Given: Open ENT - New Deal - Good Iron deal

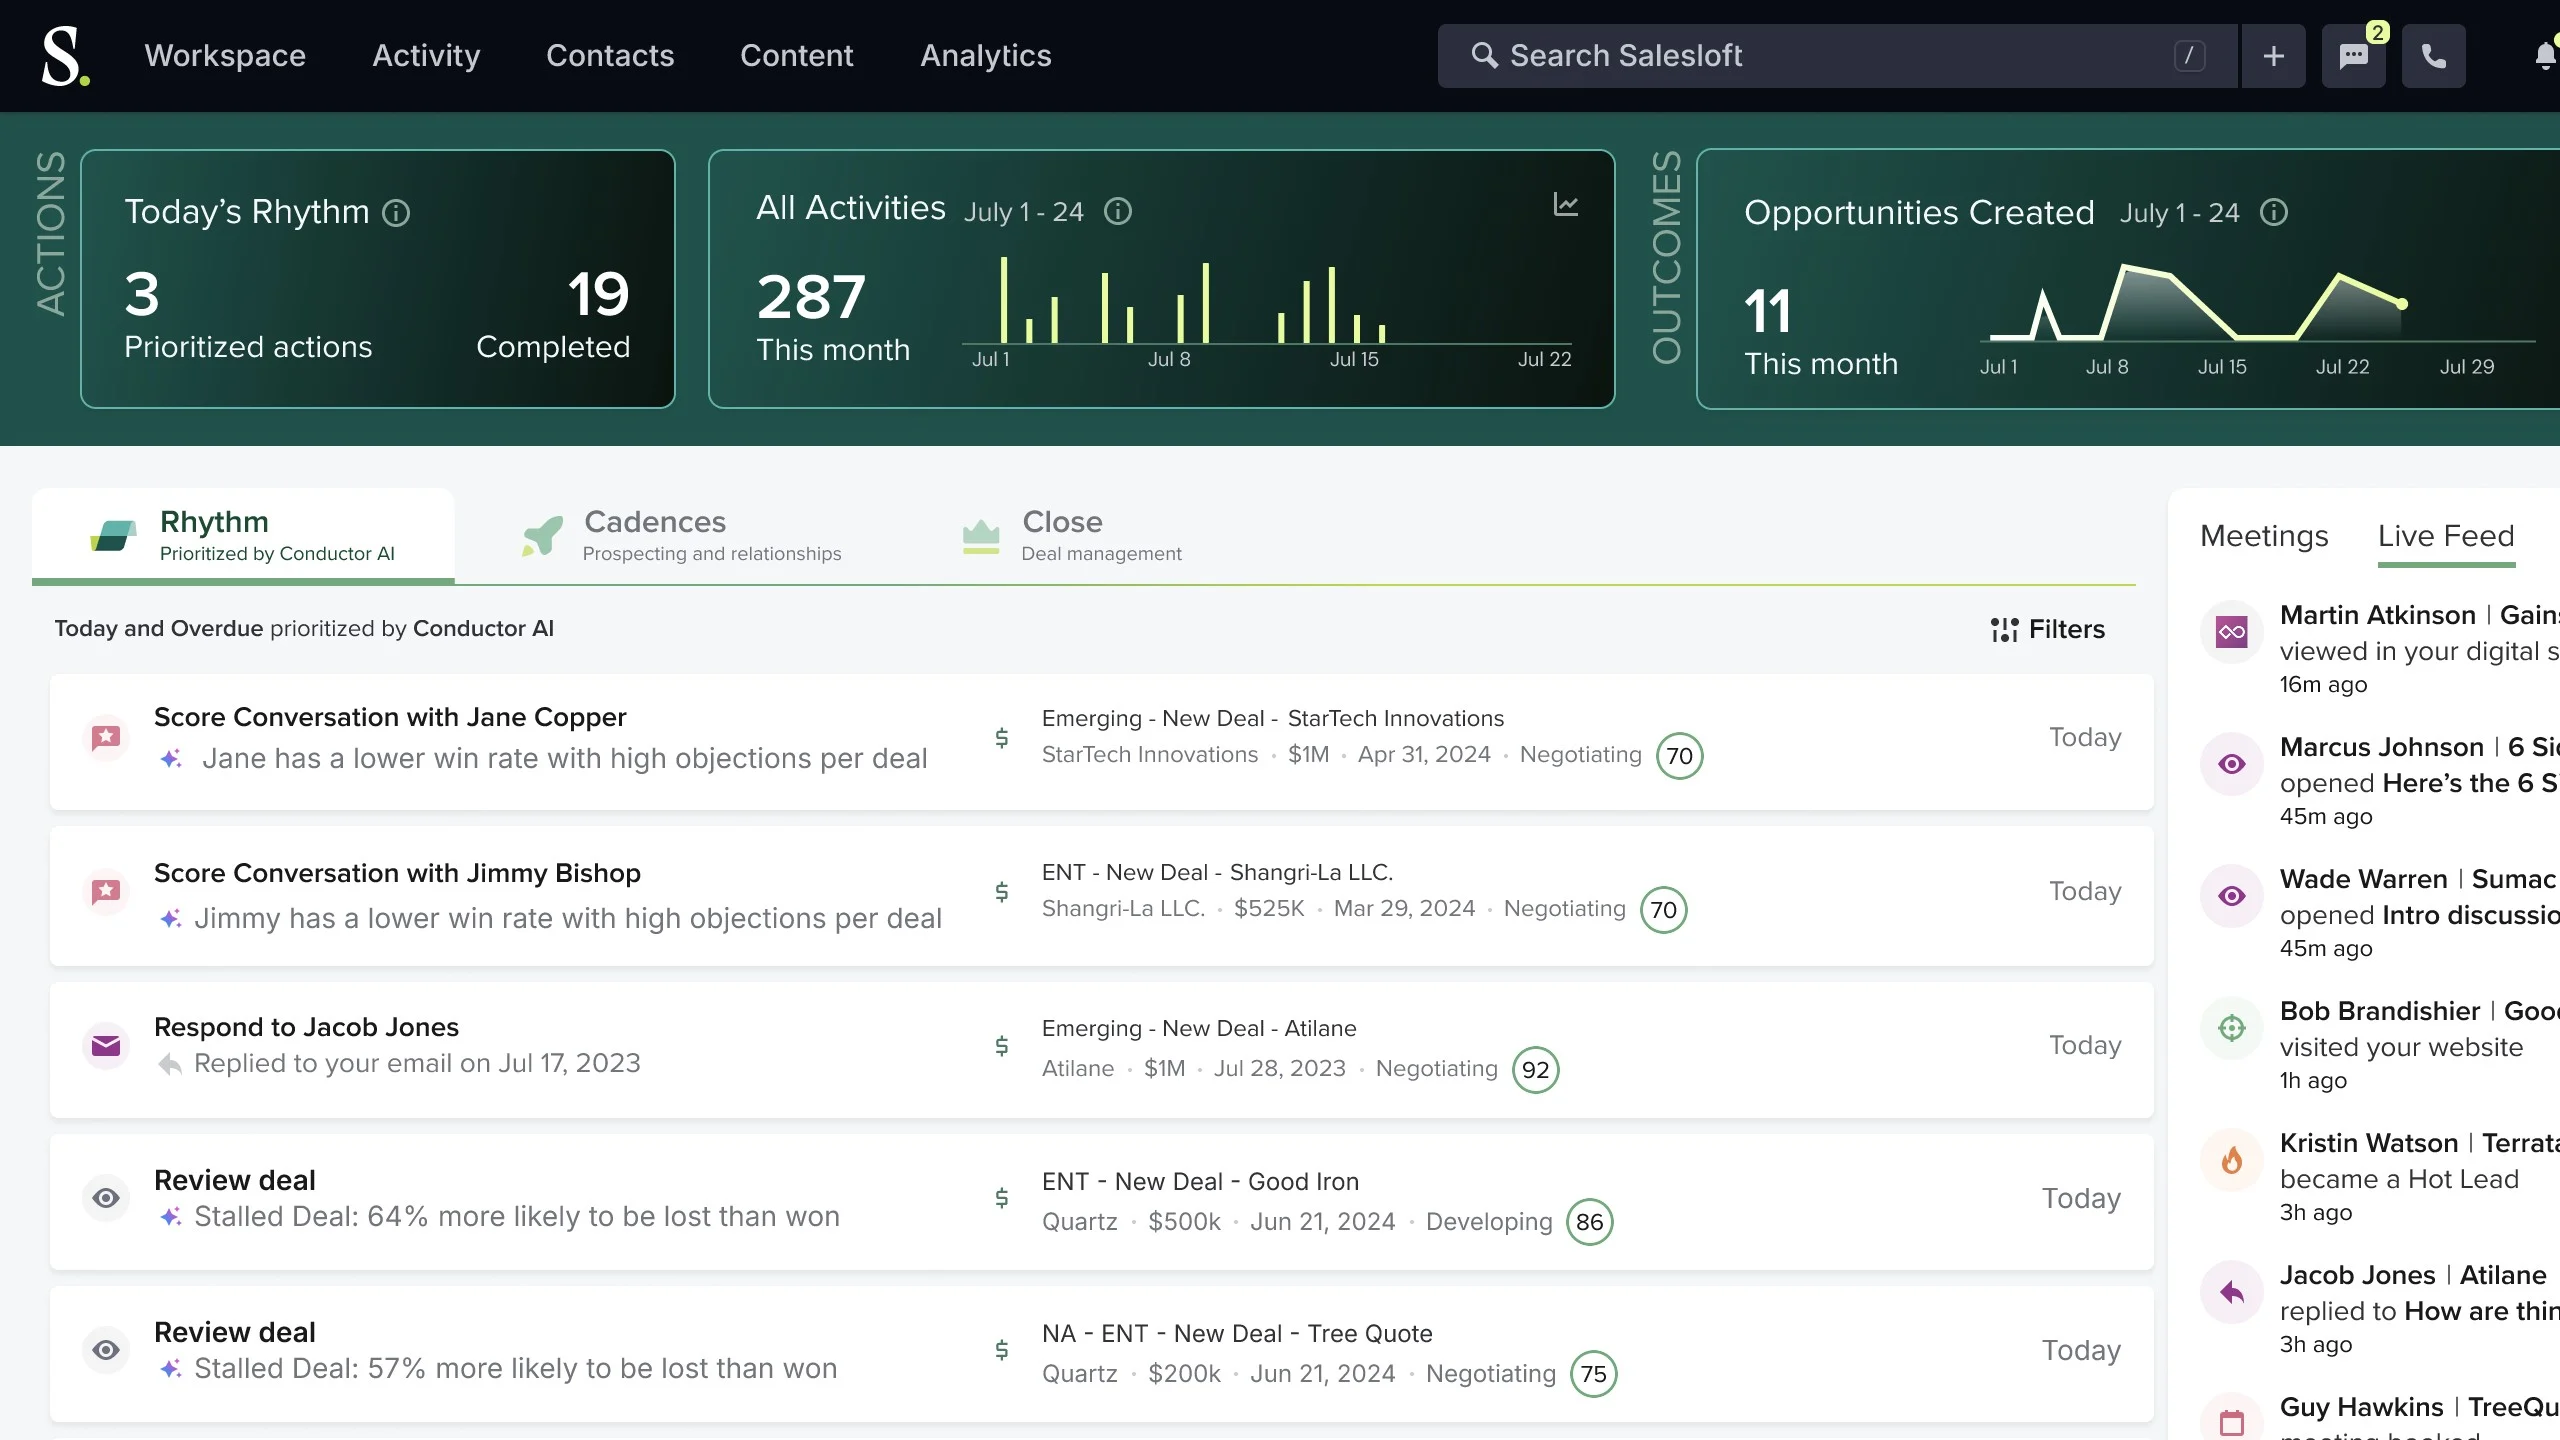Looking at the screenshot, I should click(x=1200, y=1181).
